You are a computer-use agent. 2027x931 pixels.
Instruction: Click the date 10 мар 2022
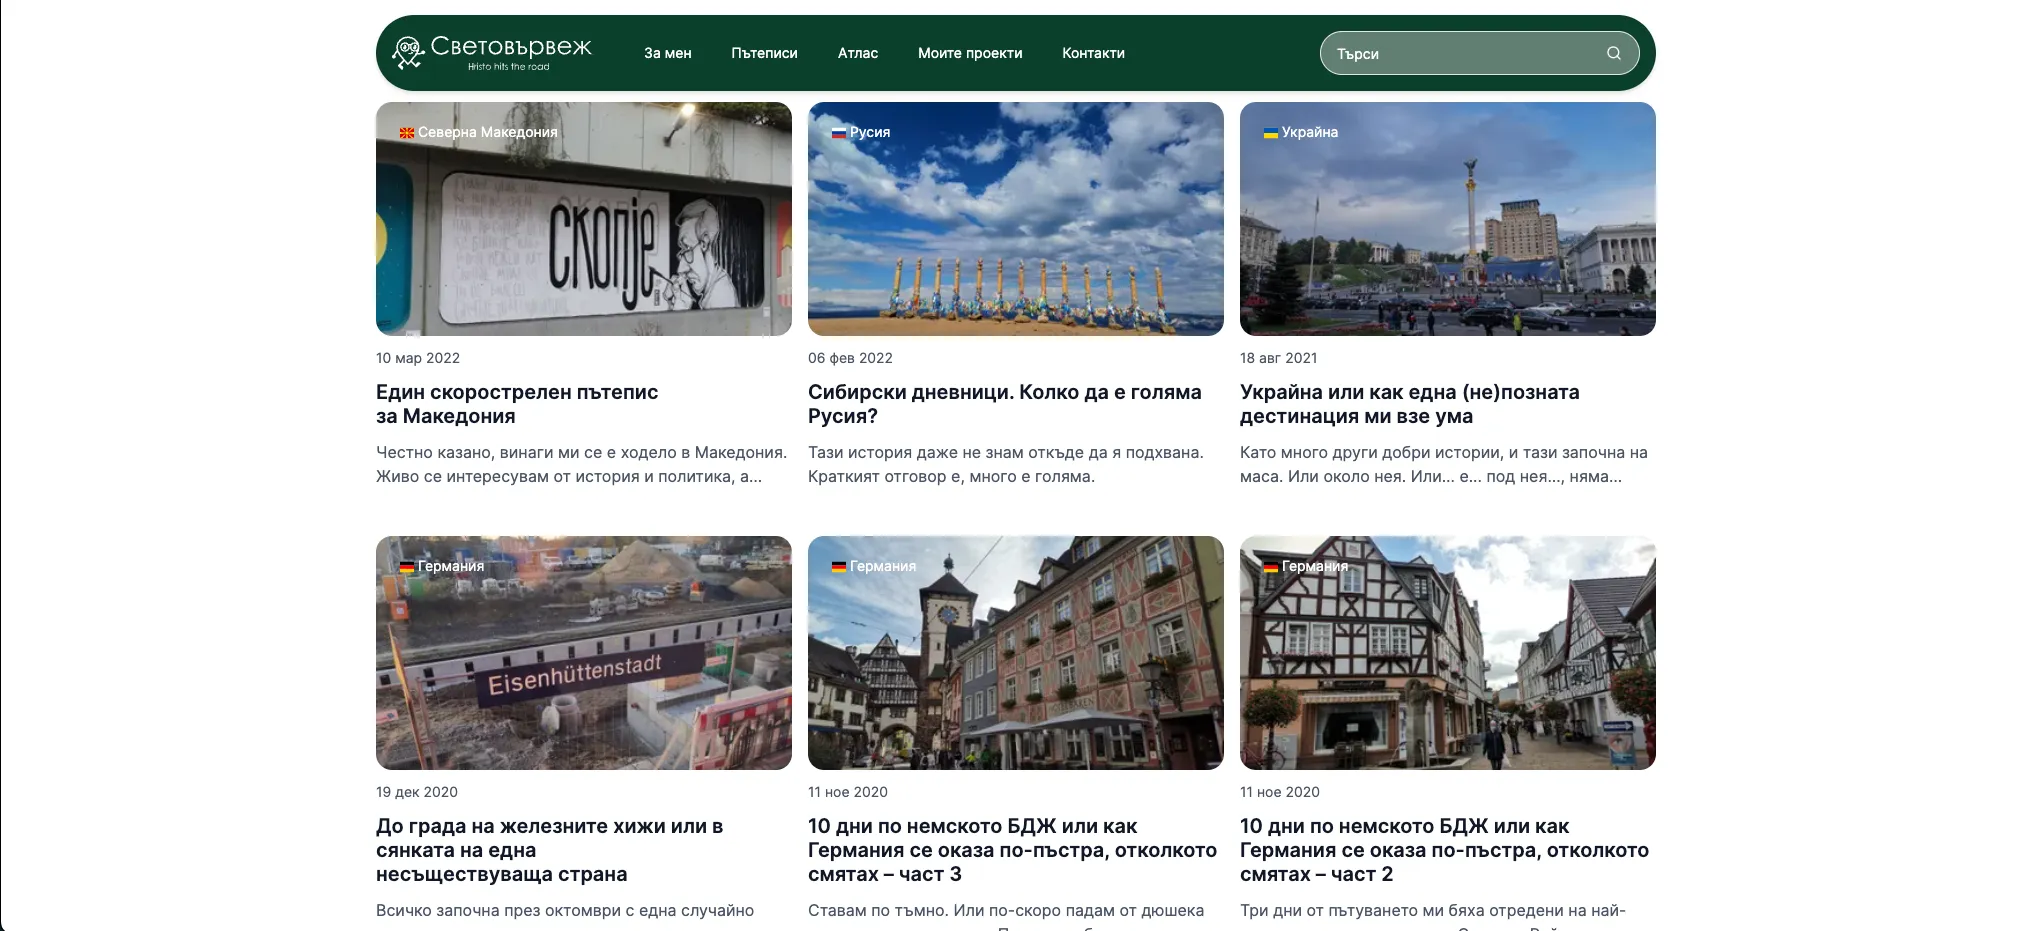pos(418,358)
